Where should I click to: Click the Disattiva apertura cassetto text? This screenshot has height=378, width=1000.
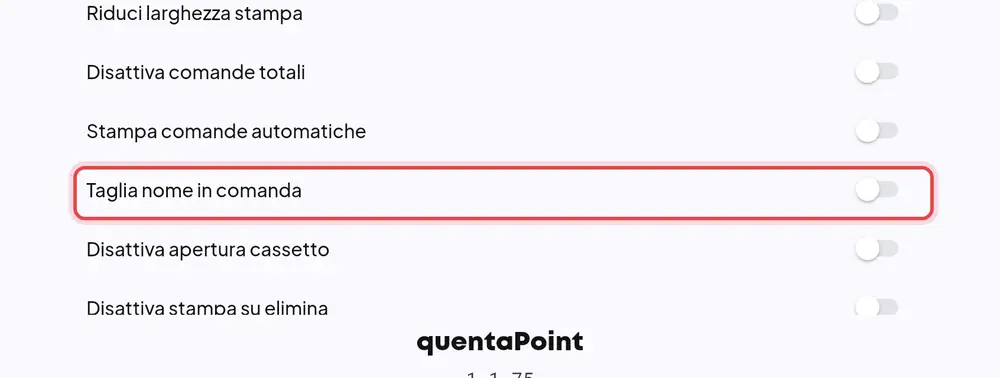point(208,249)
